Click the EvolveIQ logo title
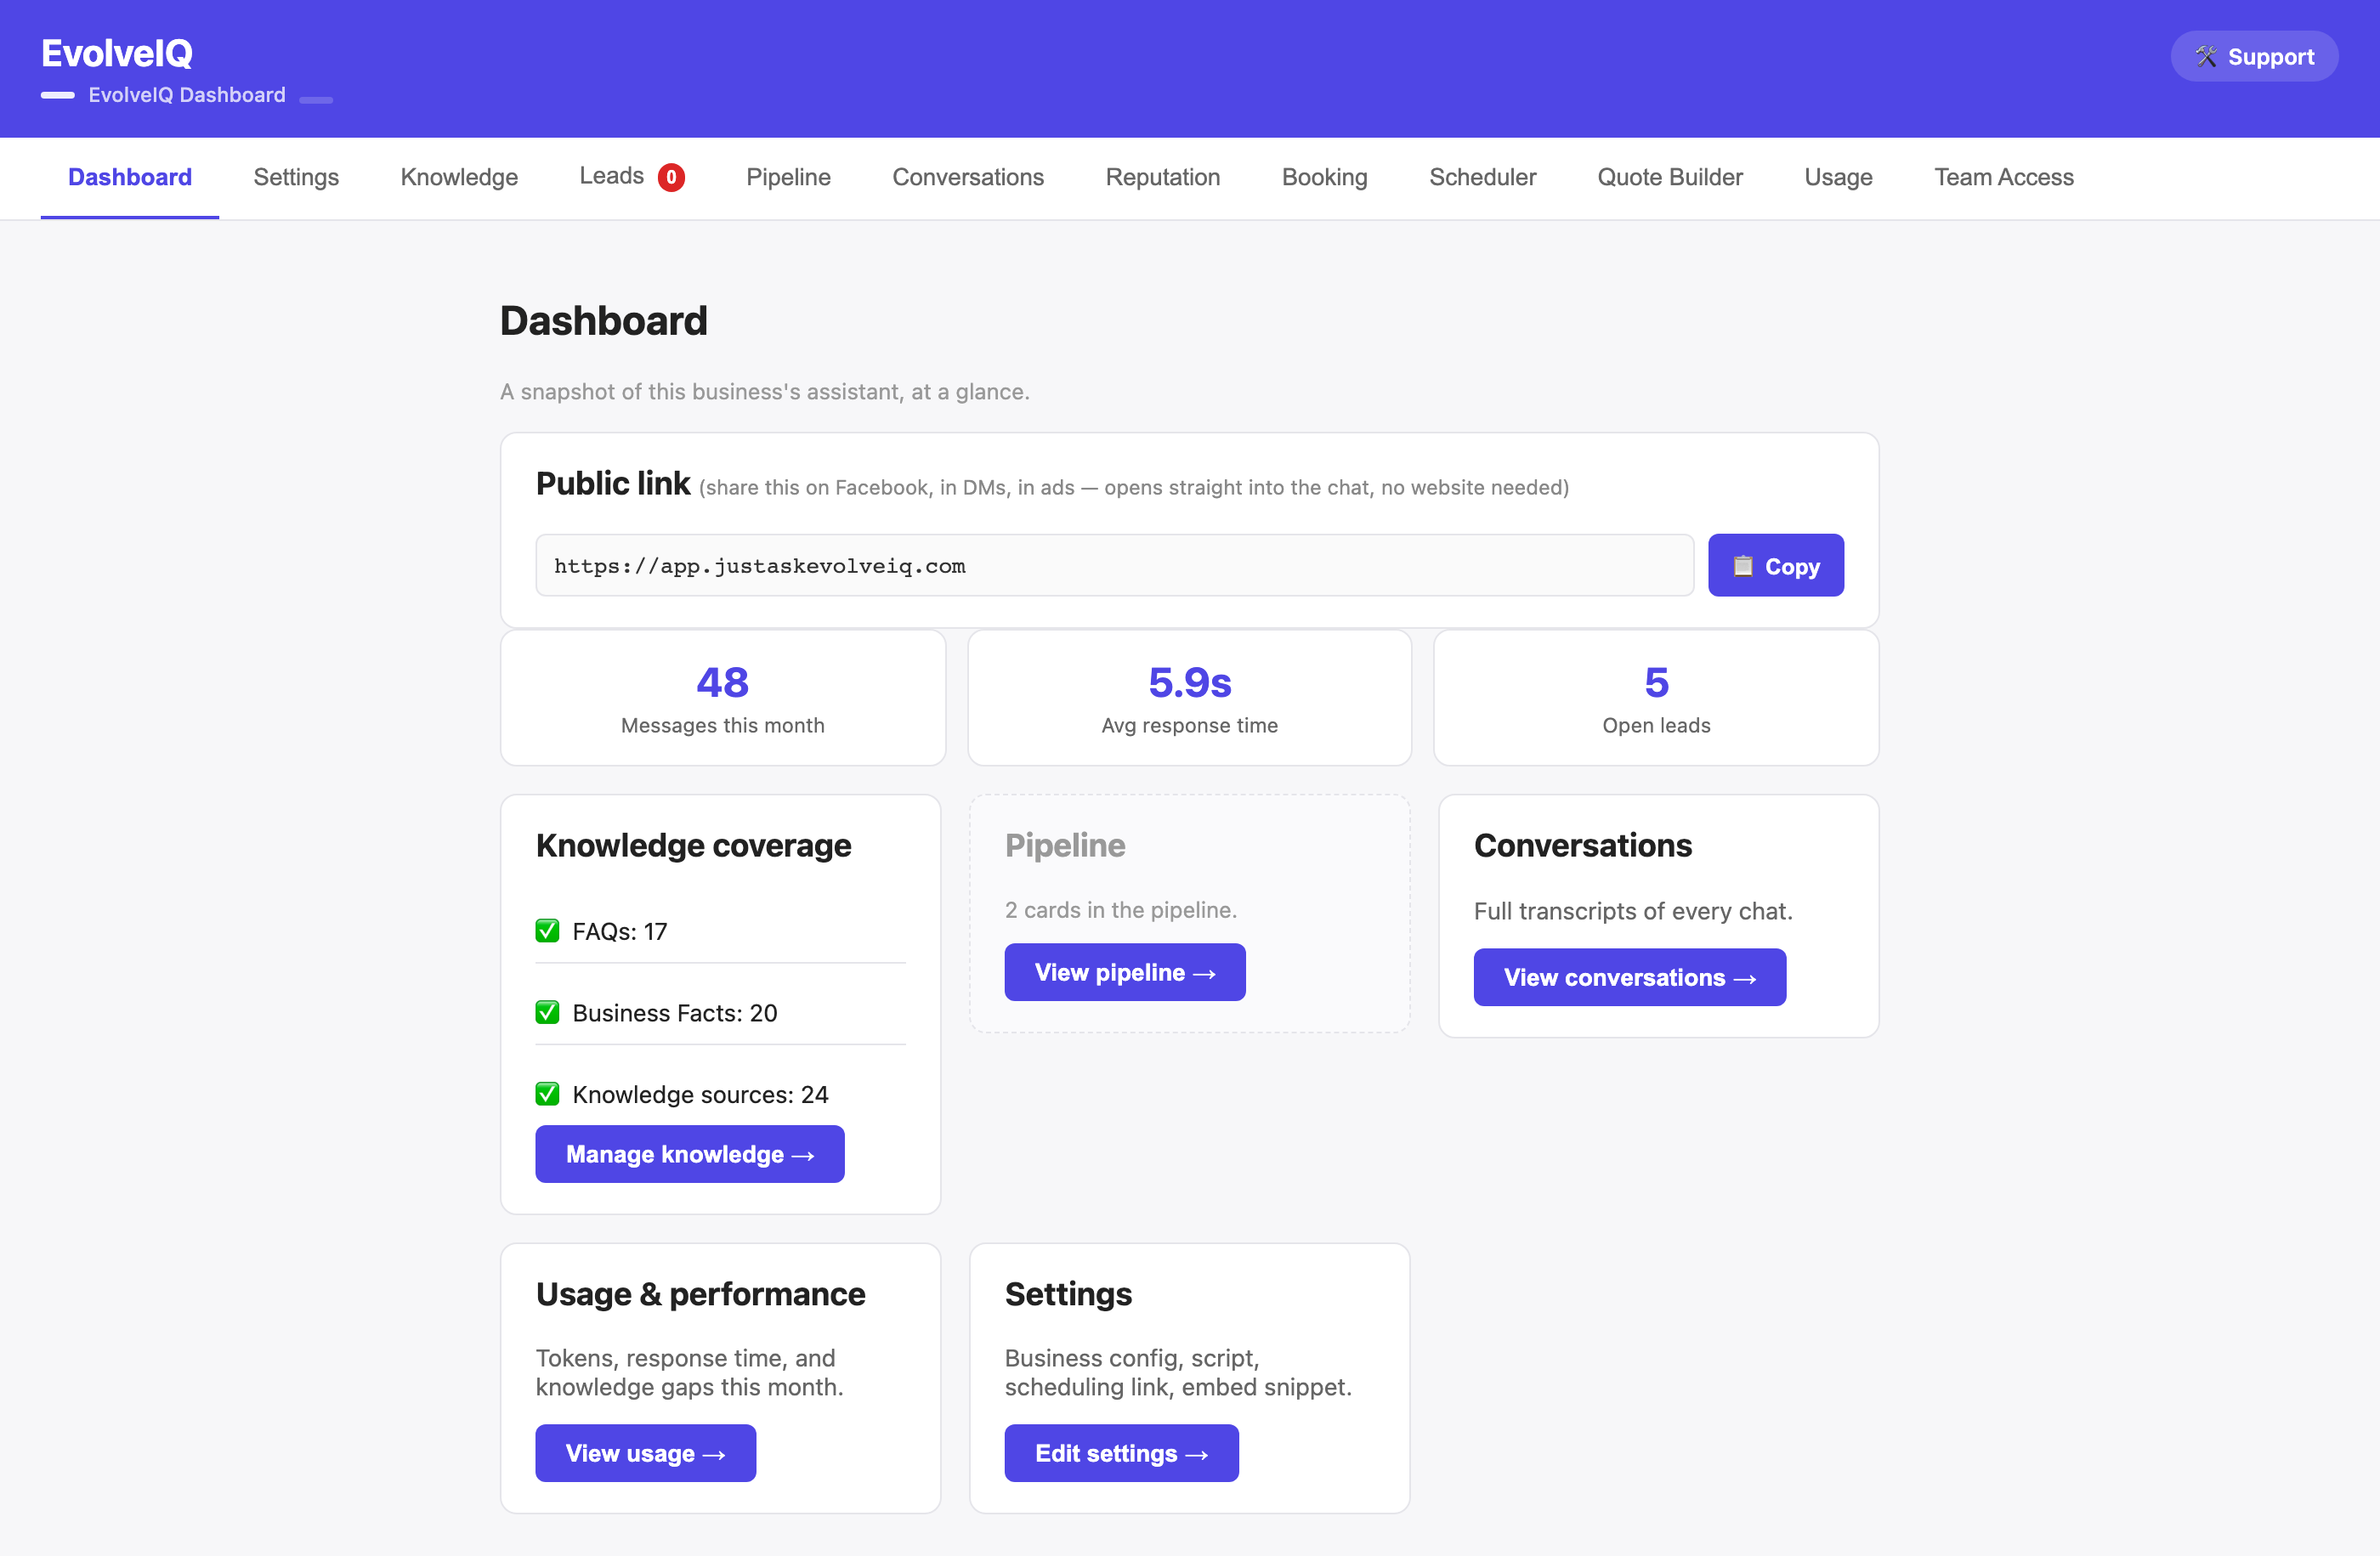This screenshot has height=1556, width=2380. coord(117,54)
